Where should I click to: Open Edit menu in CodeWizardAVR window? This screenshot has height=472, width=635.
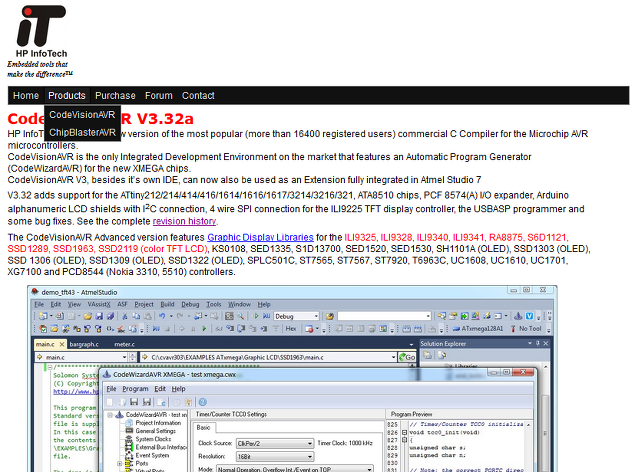(x=160, y=389)
